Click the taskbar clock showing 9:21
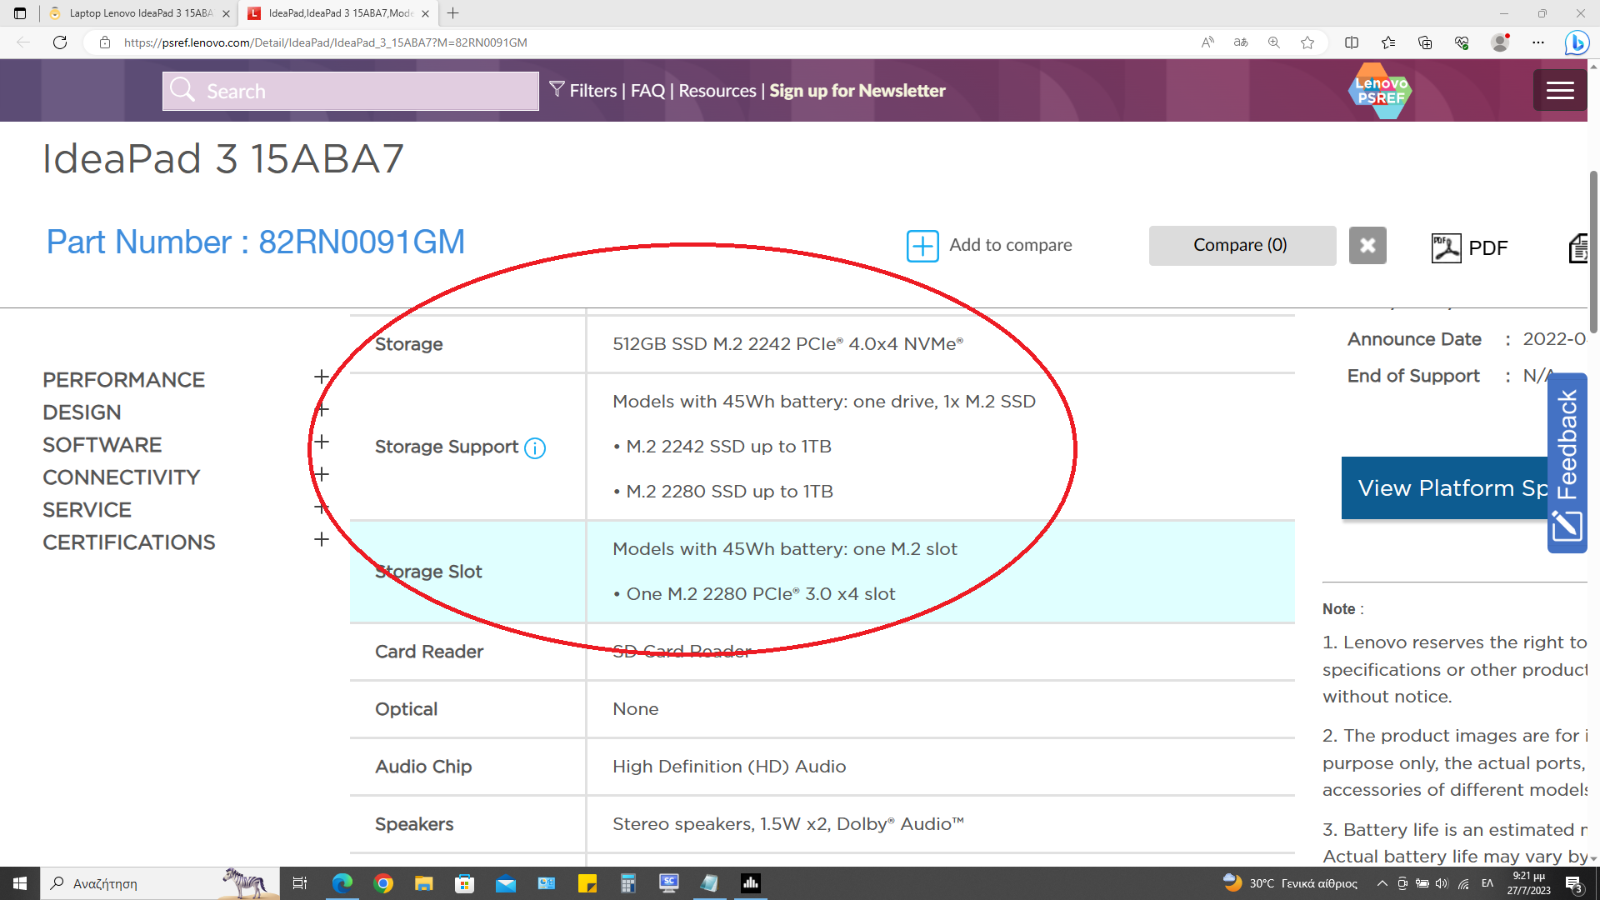This screenshot has width=1600, height=900. point(1529,883)
